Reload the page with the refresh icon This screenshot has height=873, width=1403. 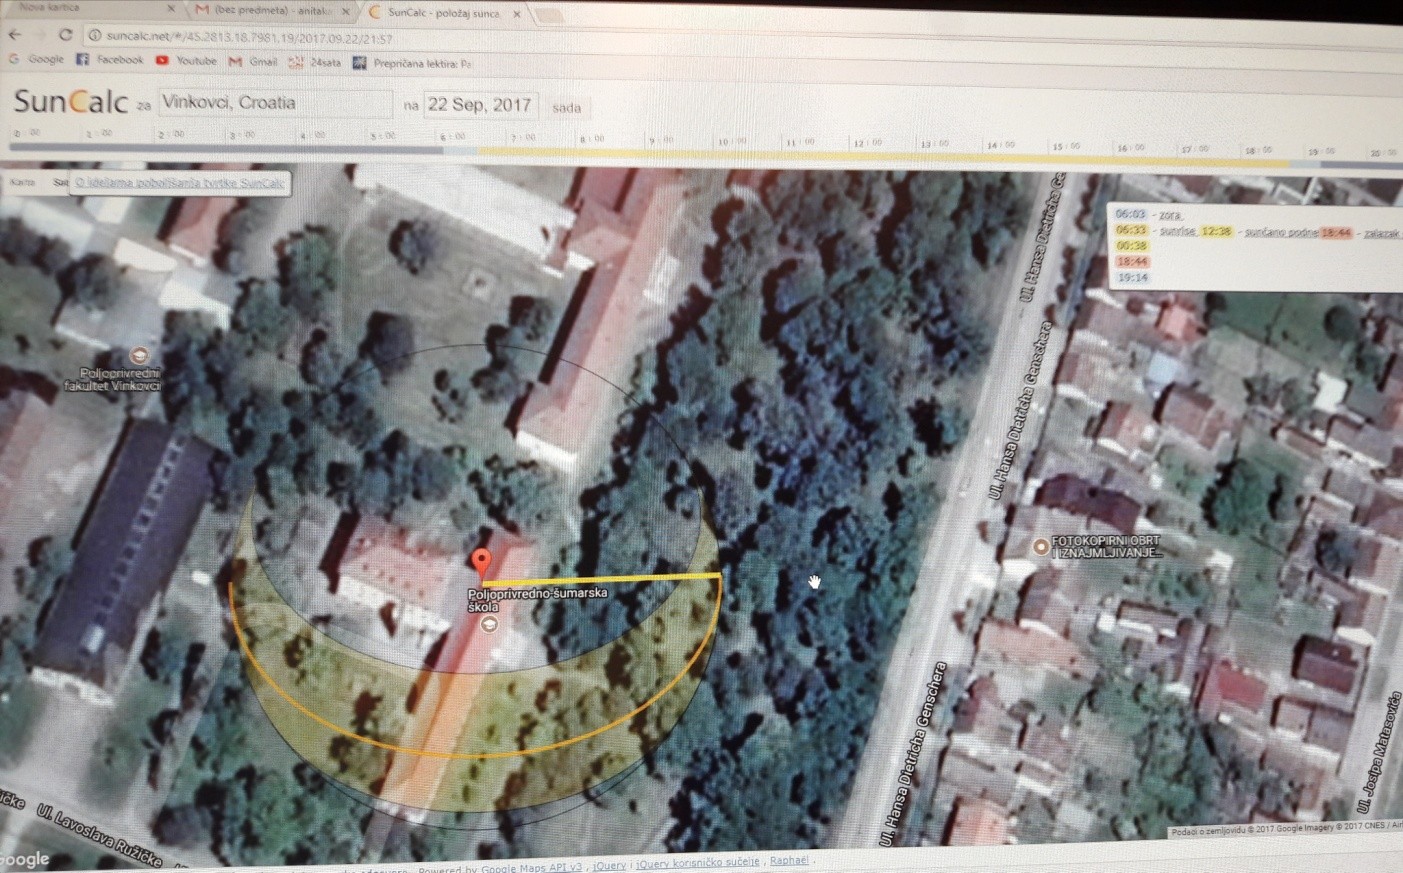[x=66, y=35]
